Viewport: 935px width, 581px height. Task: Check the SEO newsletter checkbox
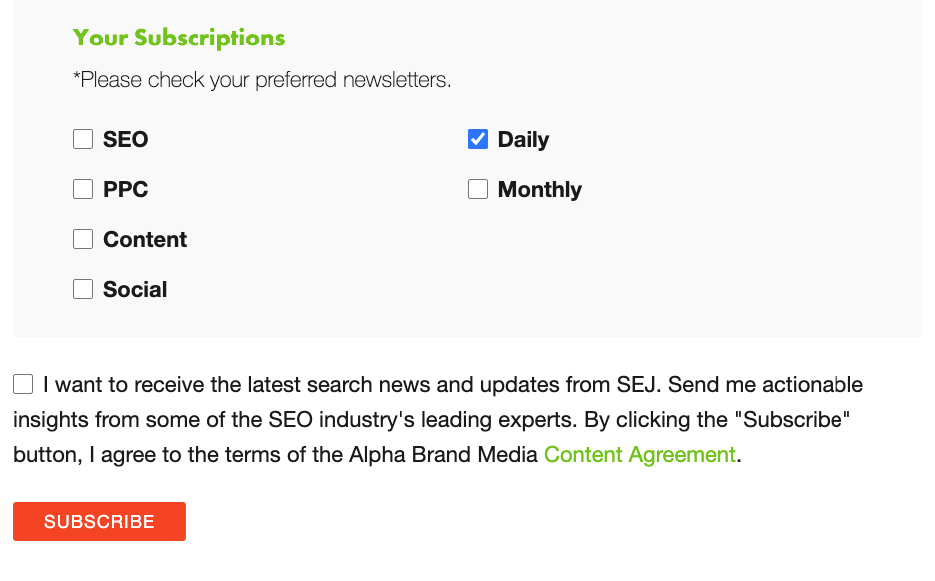[x=83, y=139]
